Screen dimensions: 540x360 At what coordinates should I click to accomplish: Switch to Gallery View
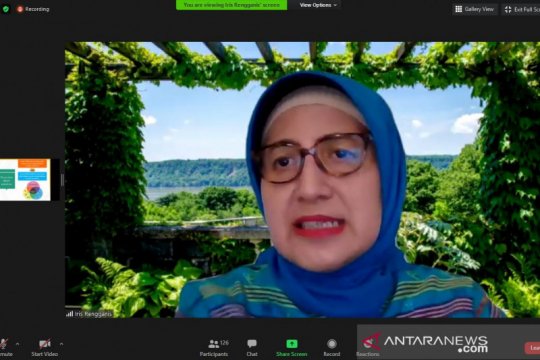[x=475, y=9]
